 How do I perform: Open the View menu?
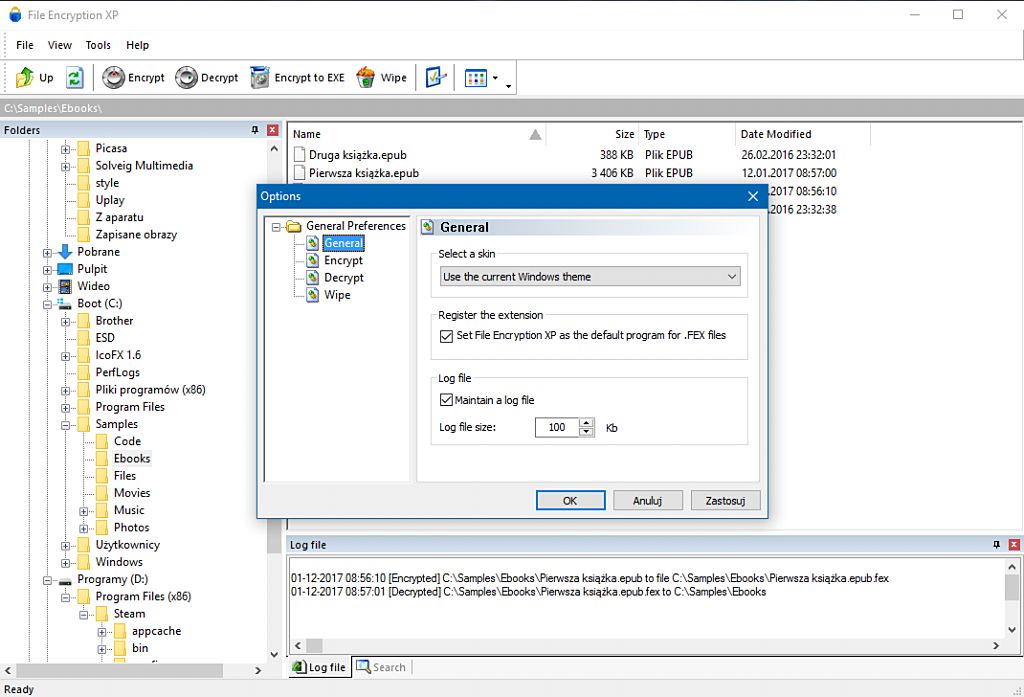tap(59, 45)
